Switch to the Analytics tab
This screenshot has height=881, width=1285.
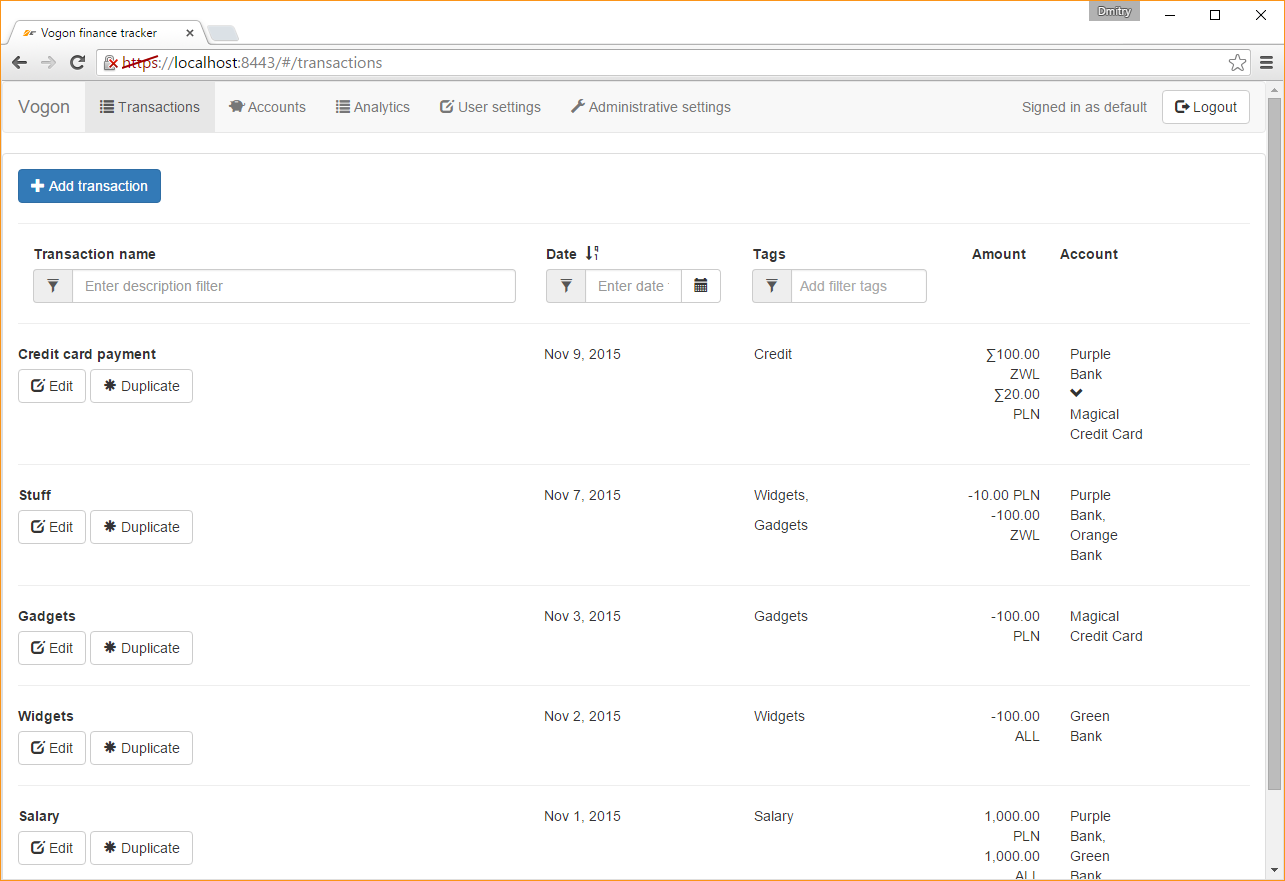[x=373, y=107]
